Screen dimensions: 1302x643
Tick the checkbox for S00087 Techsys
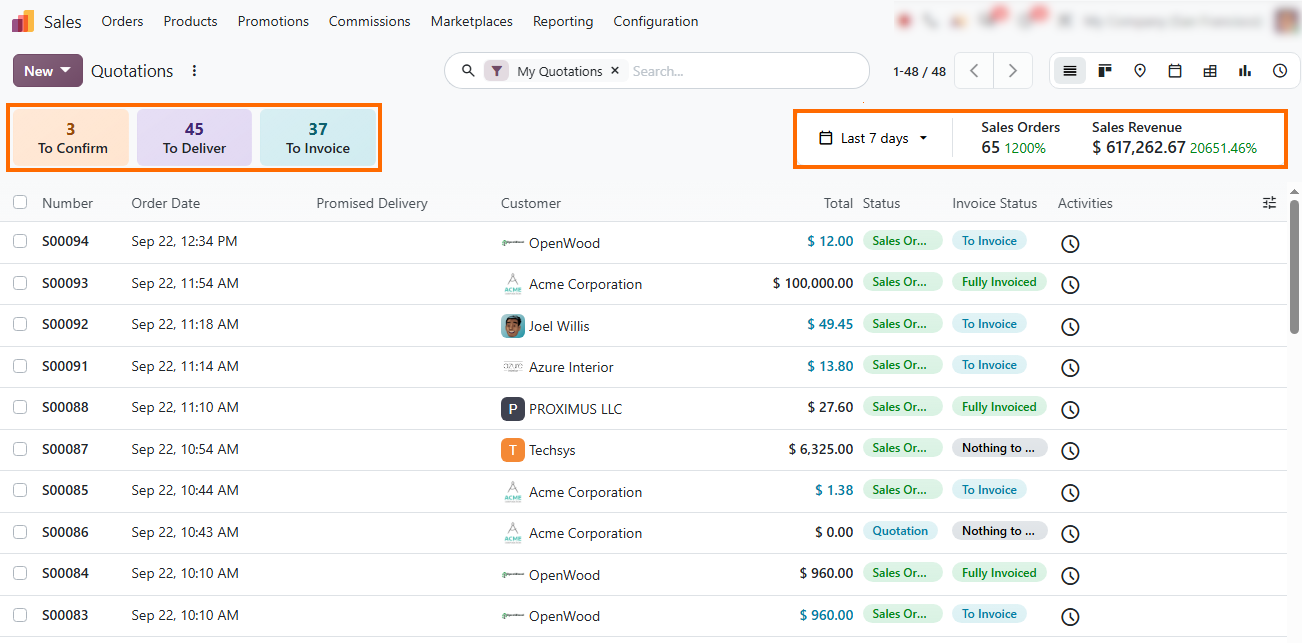click(x=20, y=449)
